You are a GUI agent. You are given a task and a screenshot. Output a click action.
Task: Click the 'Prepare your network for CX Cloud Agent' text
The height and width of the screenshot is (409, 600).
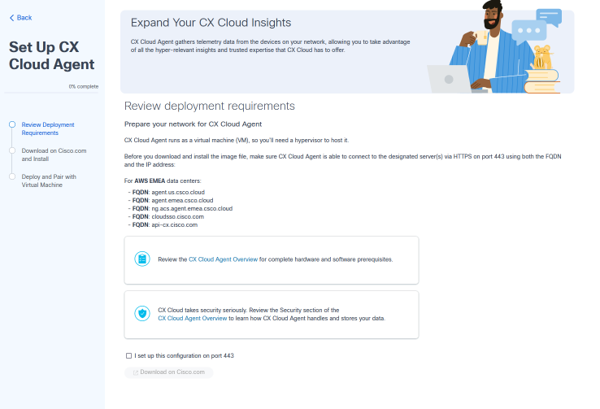coord(193,124)
